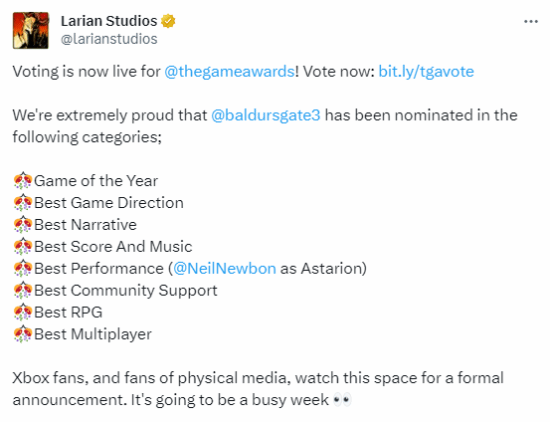
Task: Click the emoji beside Best Community Support
Action: (x=23, y=290)
